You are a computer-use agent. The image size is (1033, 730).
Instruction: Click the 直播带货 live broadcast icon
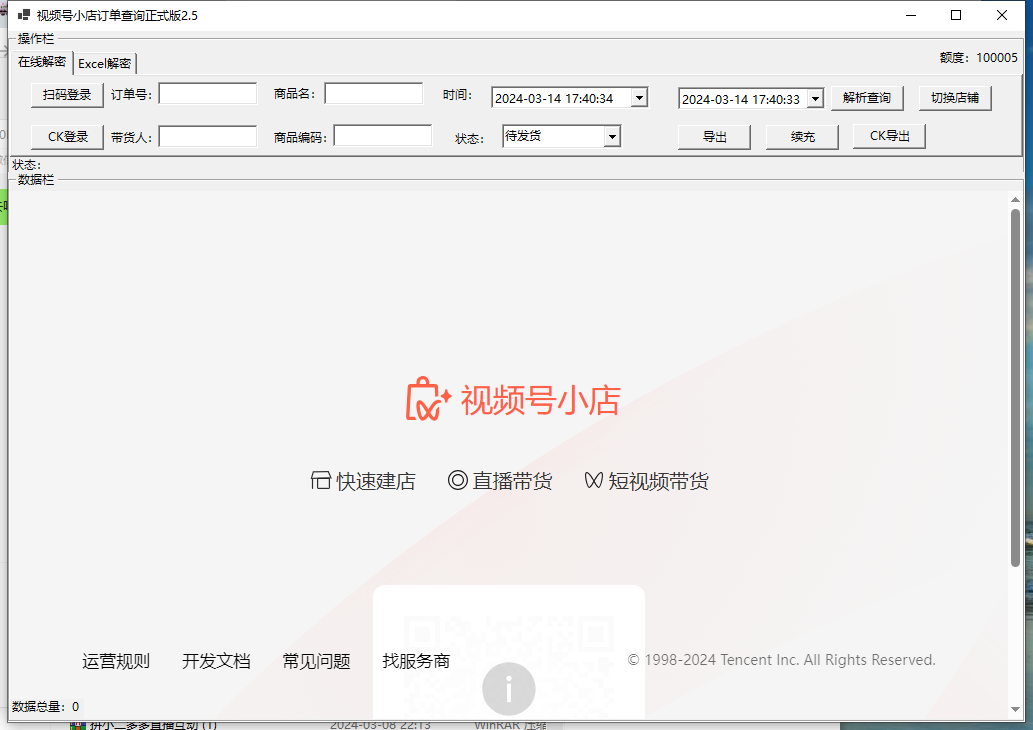click(x=457, y=481)
